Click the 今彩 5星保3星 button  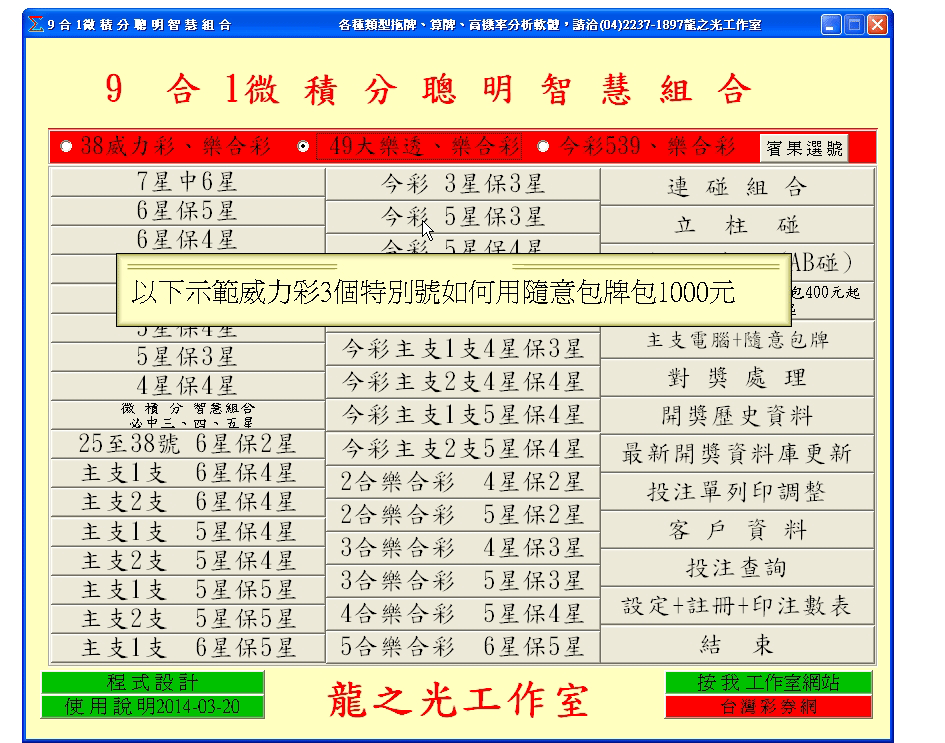[463, 217]
